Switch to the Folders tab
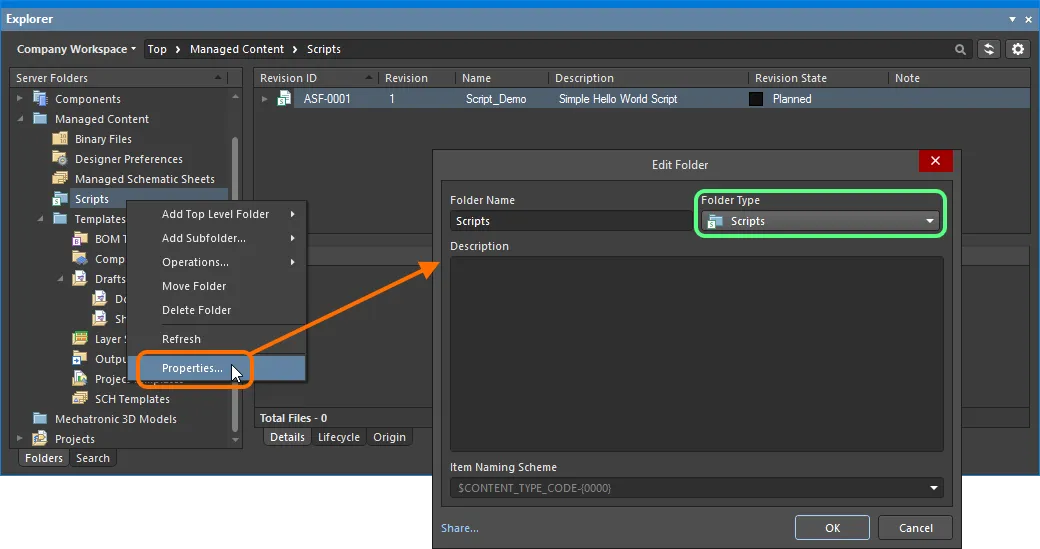 pos(44,458)
